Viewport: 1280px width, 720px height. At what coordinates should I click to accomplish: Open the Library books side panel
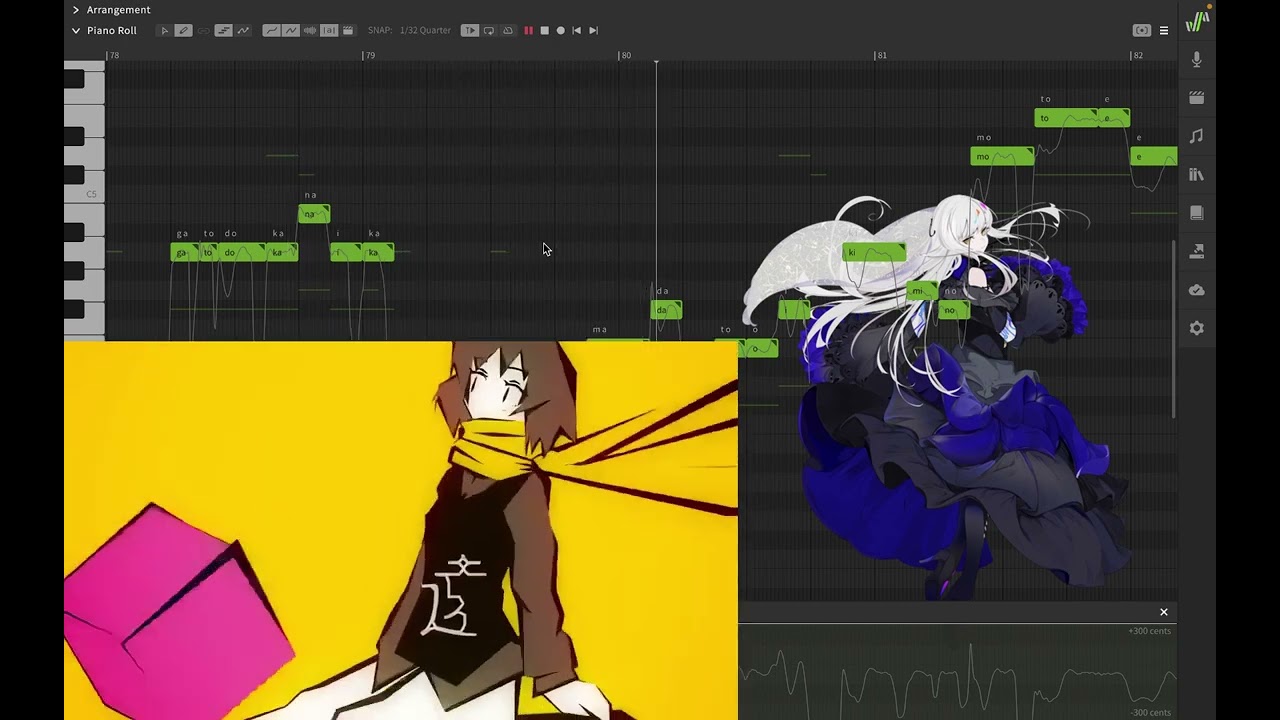(x=1197, y=175)
